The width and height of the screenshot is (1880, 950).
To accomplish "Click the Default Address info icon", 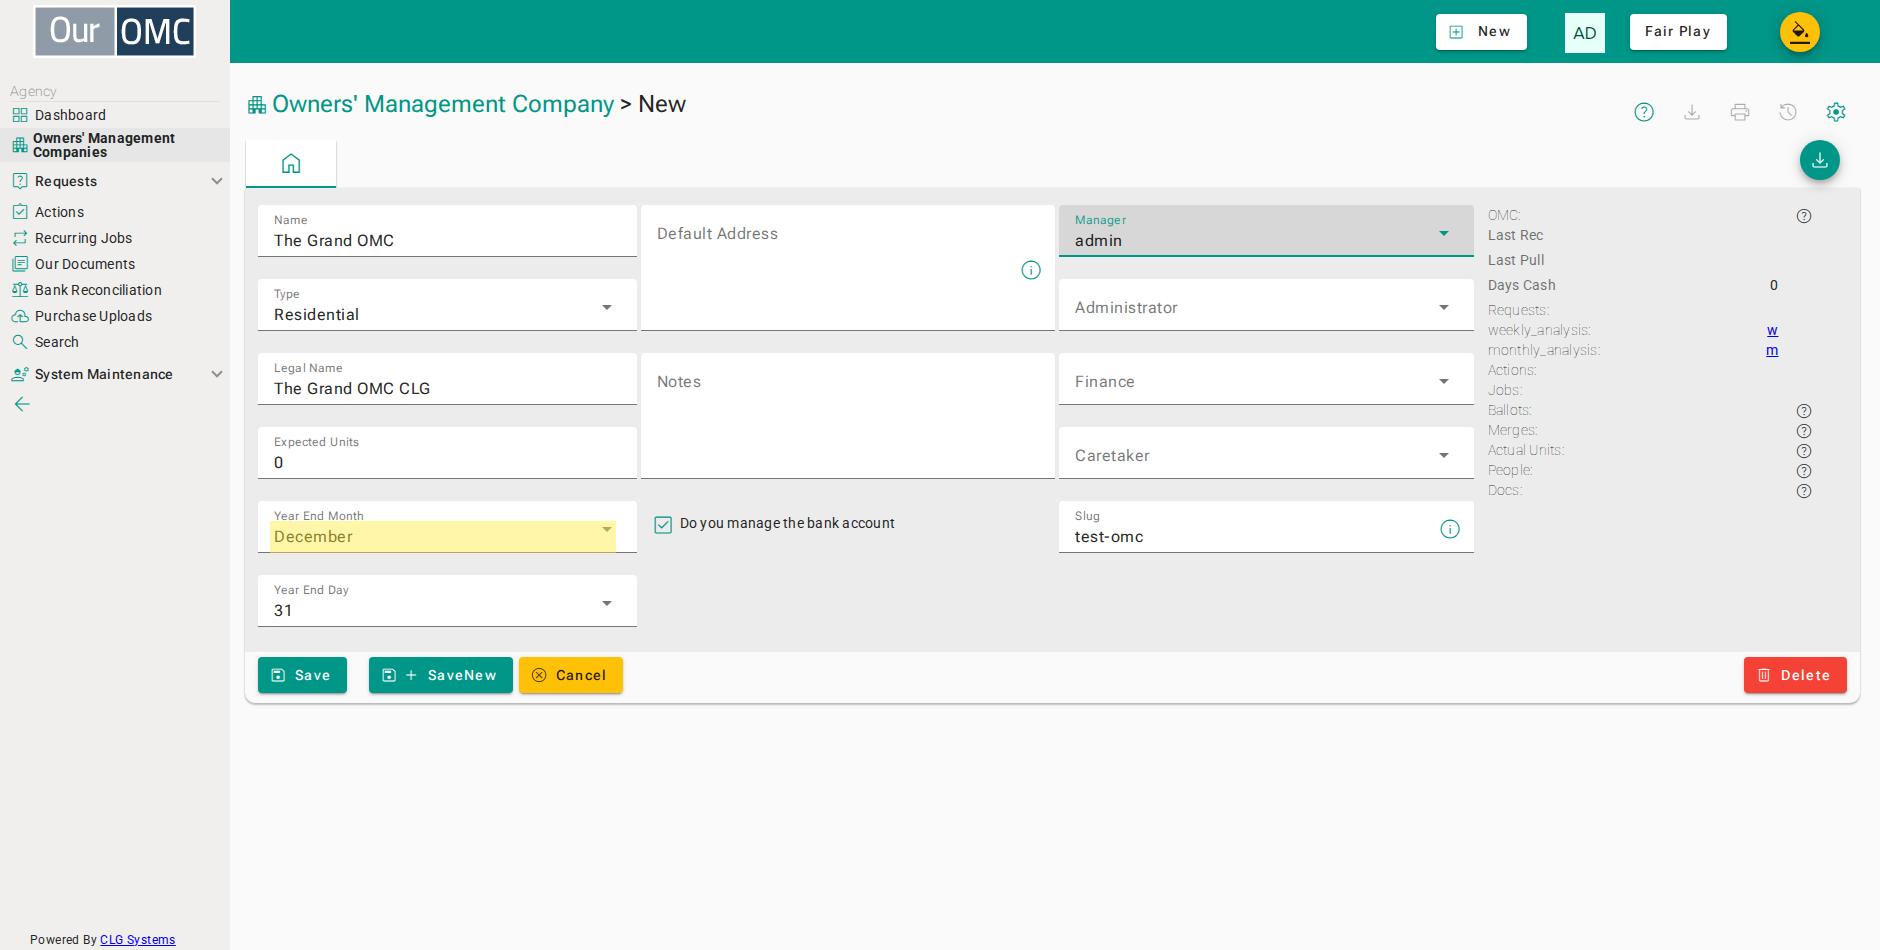I will point(1031,270).
